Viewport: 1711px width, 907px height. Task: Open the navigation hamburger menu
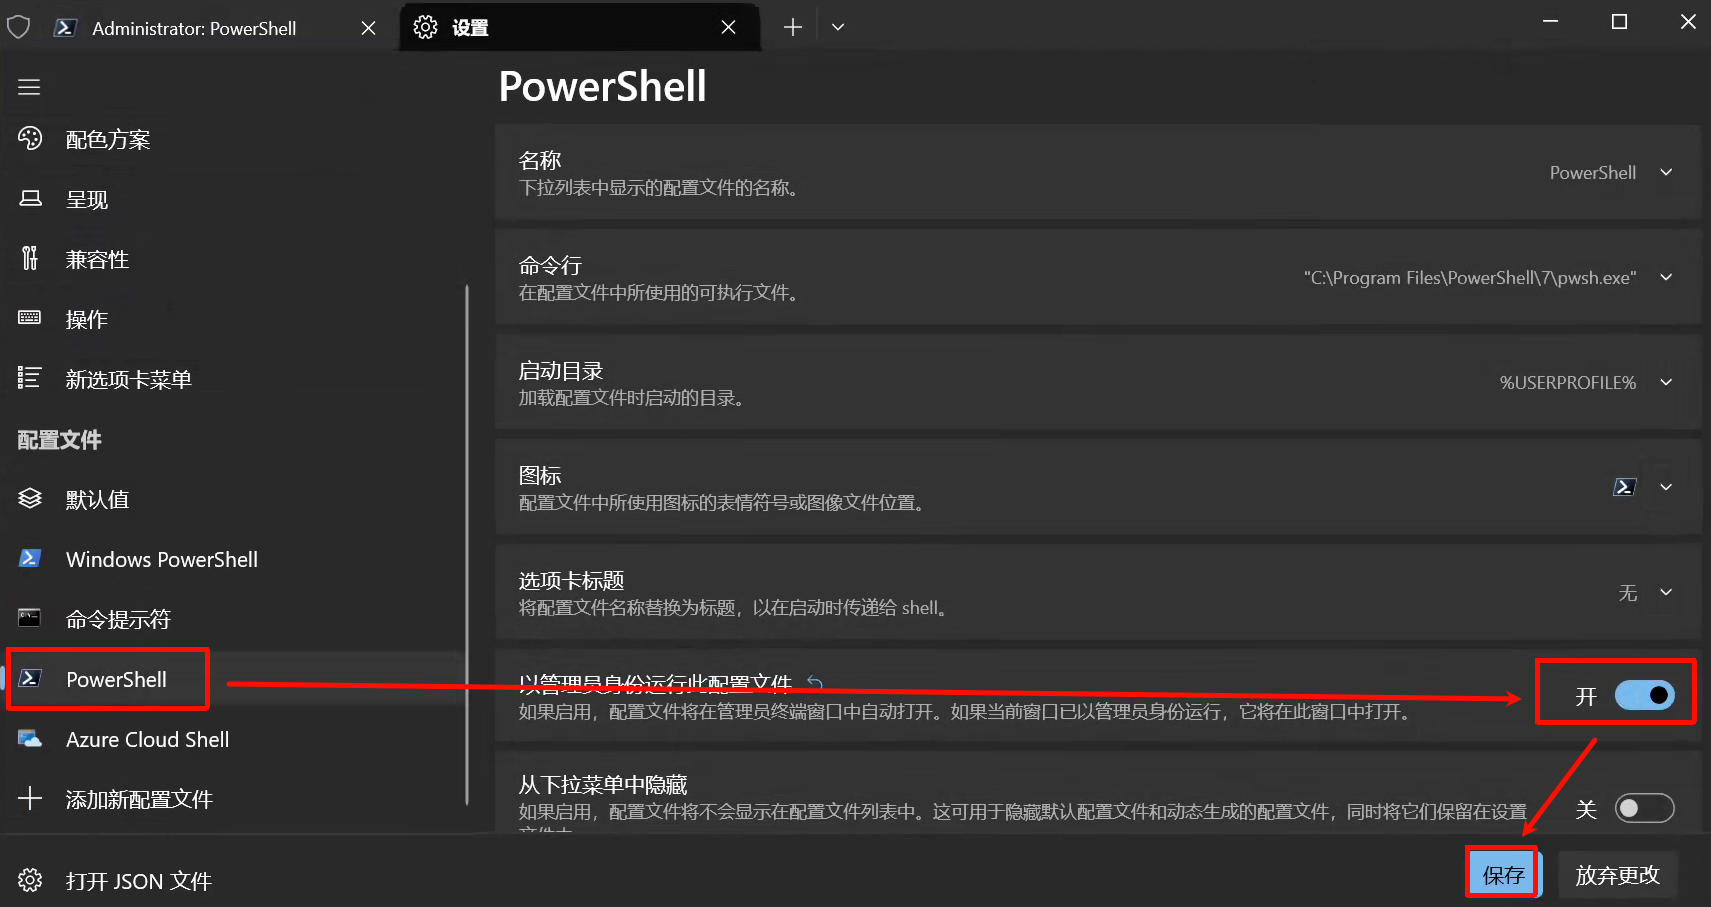(29, 87)
